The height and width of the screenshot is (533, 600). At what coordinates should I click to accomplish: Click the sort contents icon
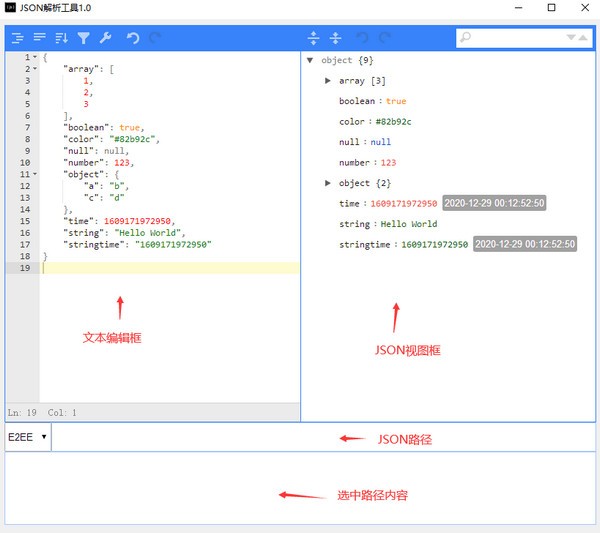61,38
